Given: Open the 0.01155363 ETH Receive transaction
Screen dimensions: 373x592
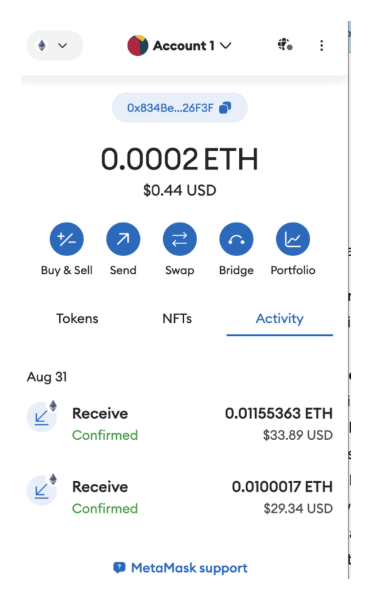Looking at the screenshot, I should point(180,424).
